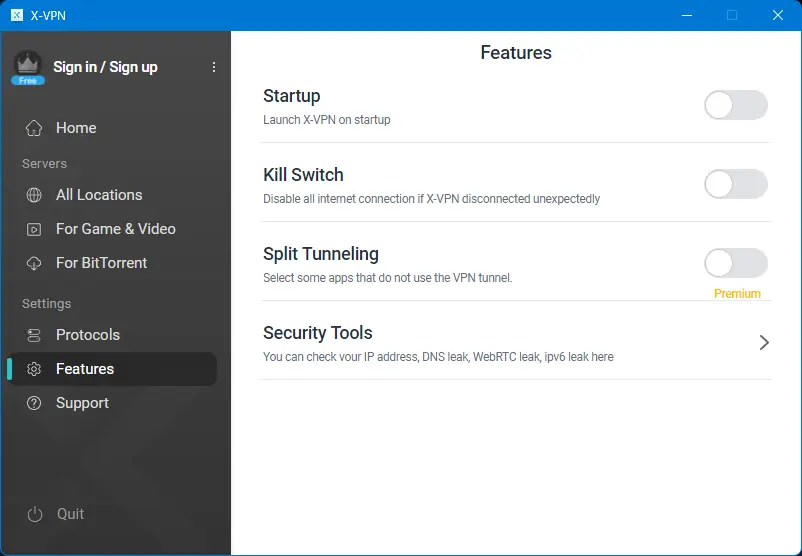
Task: Open the three-dot account options menu
Action: (214, 67)
